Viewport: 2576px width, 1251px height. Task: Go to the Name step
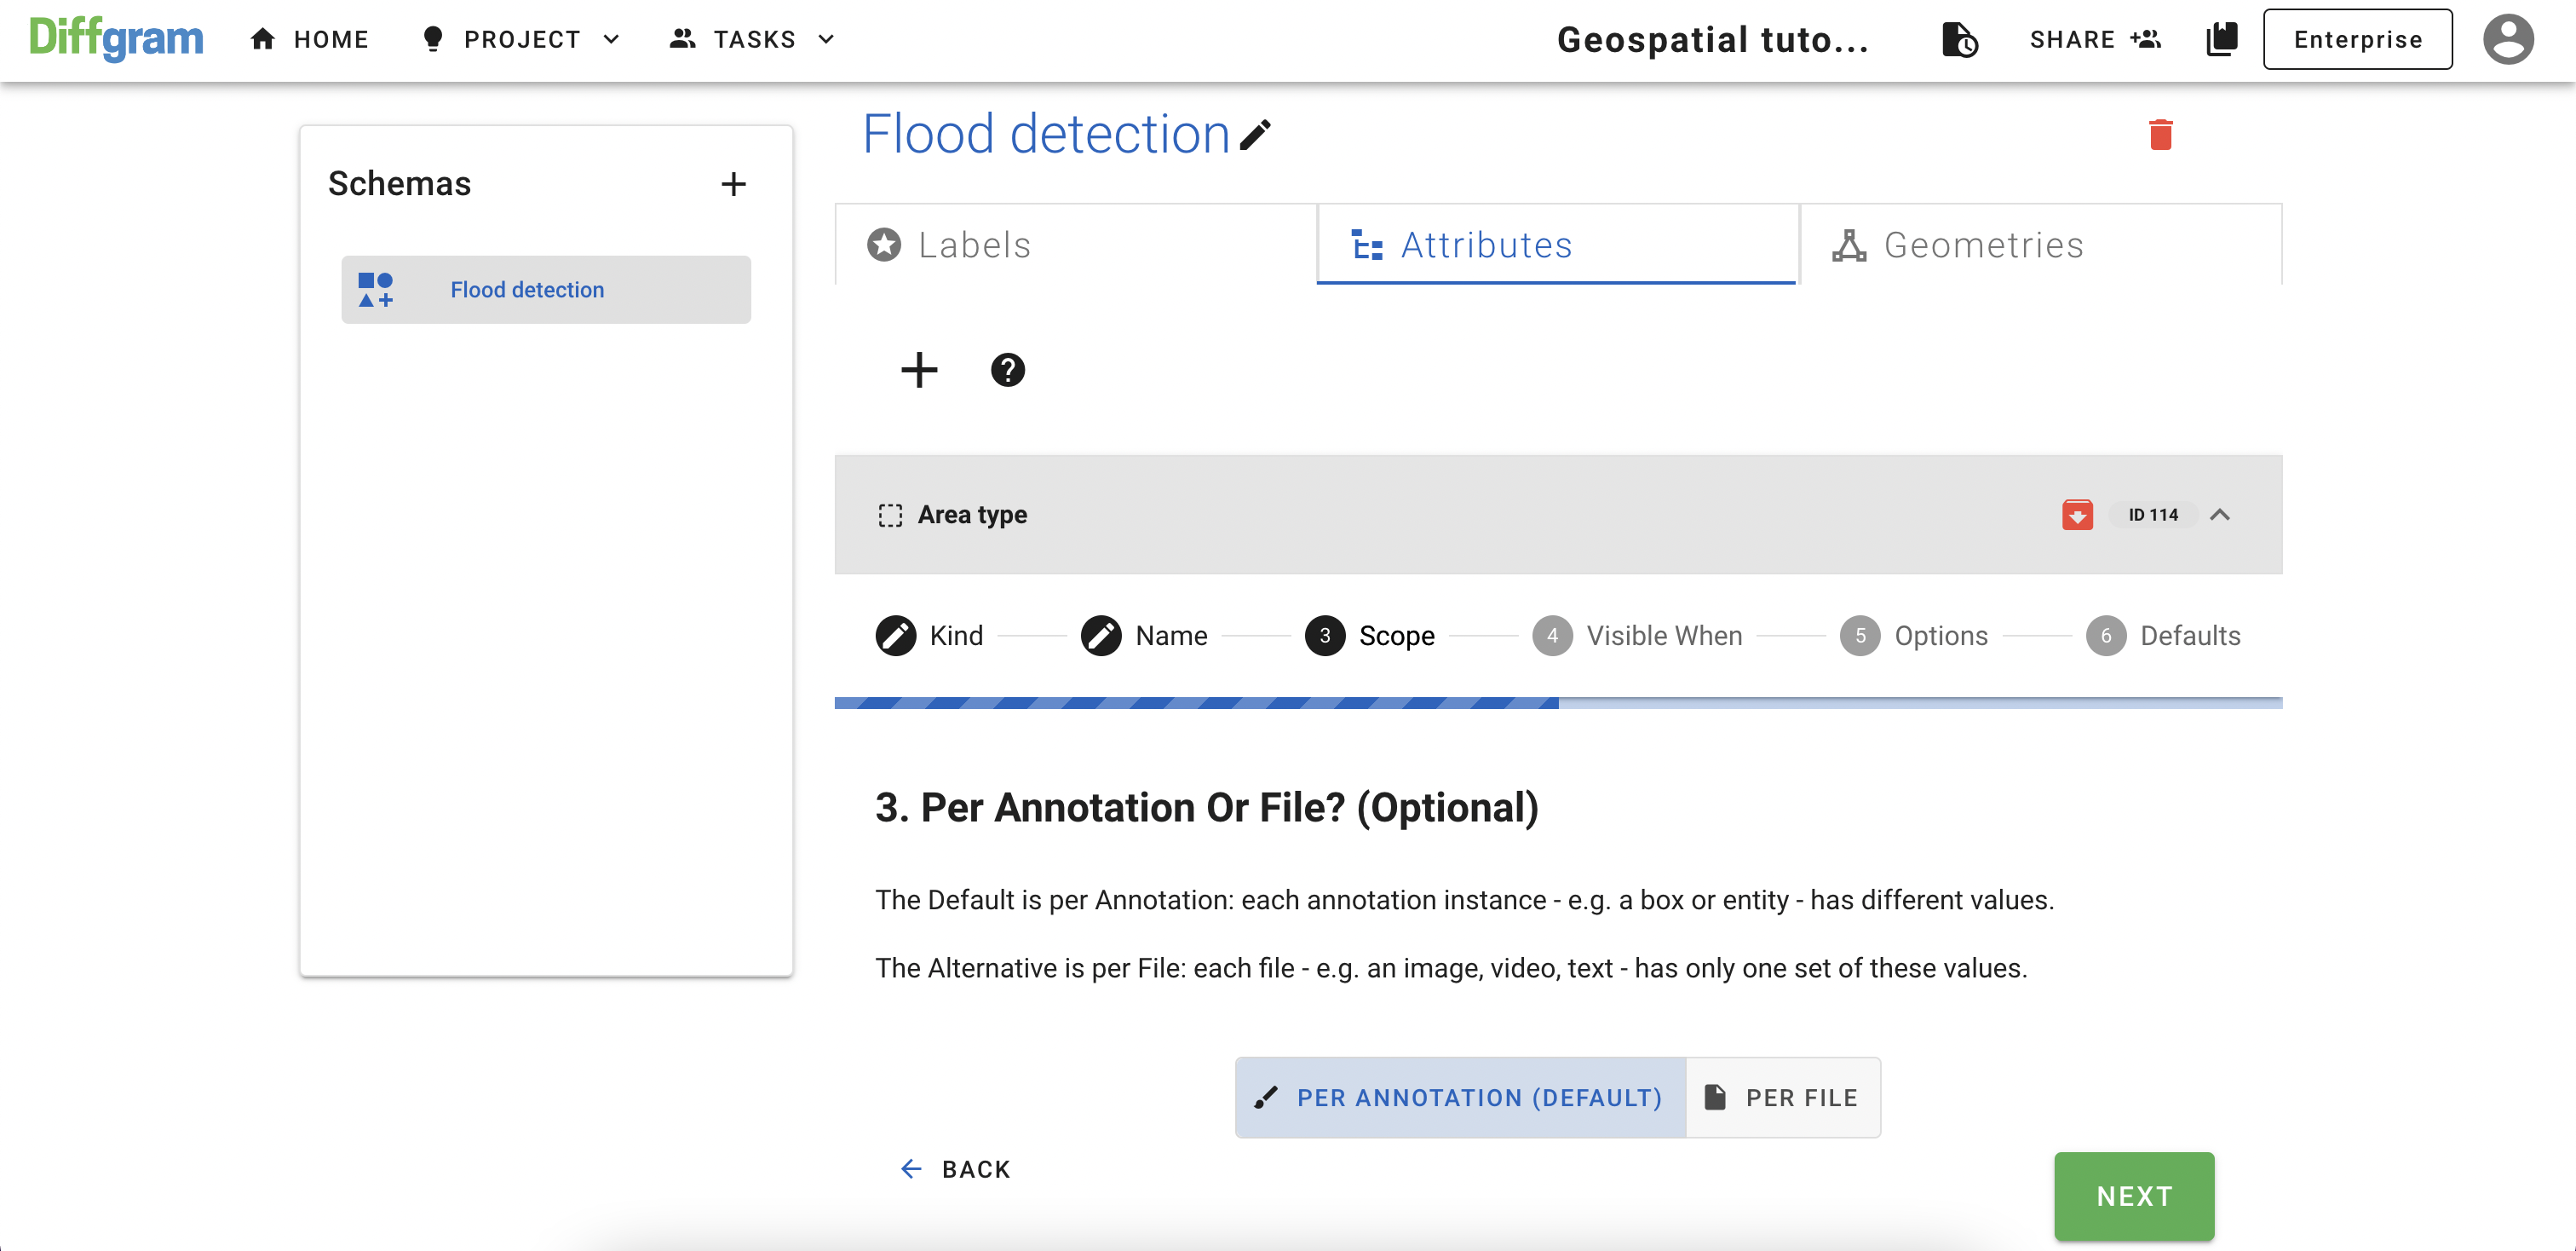click(x=1144, y=636)
